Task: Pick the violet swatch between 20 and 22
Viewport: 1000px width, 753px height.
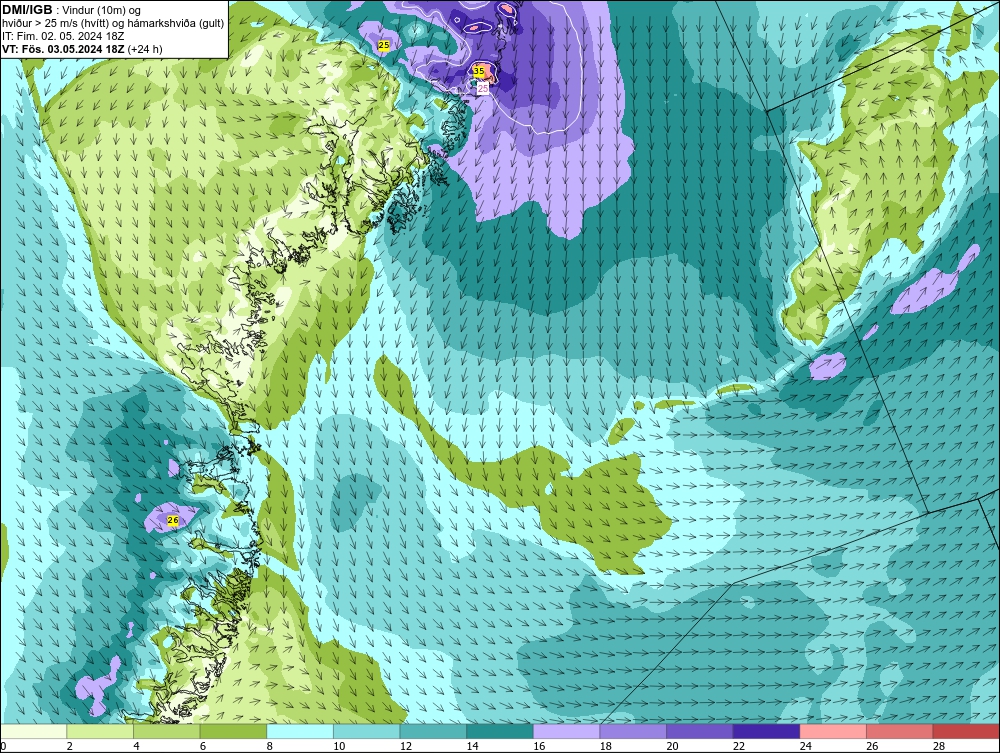Action: pyautogui.click(x=700, y=731)
